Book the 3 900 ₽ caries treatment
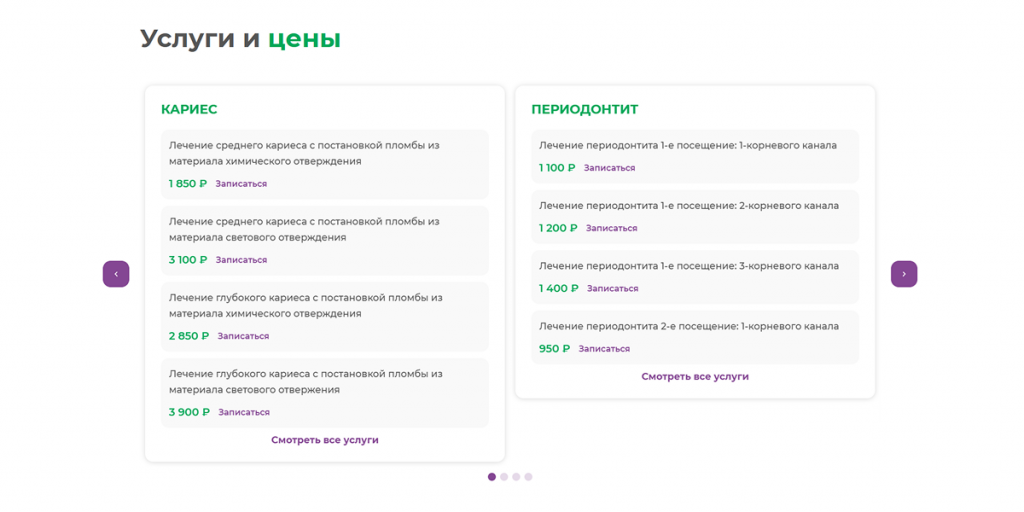Screen dimensions: 1024x512 click(x=244, y=412)
